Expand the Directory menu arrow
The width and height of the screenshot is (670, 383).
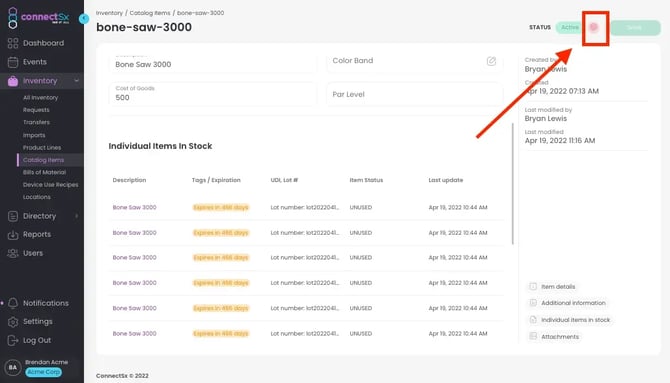click(76, 216)
